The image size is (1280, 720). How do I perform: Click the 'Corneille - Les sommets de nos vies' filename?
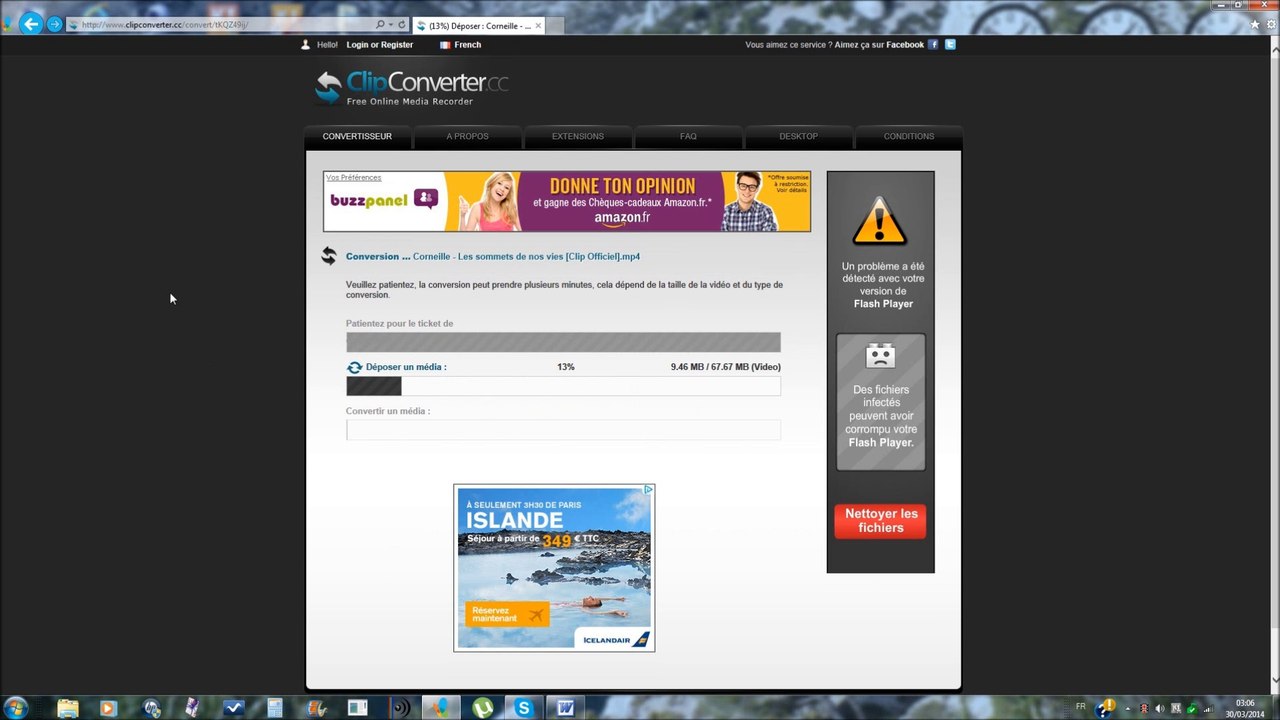(526, 257)
